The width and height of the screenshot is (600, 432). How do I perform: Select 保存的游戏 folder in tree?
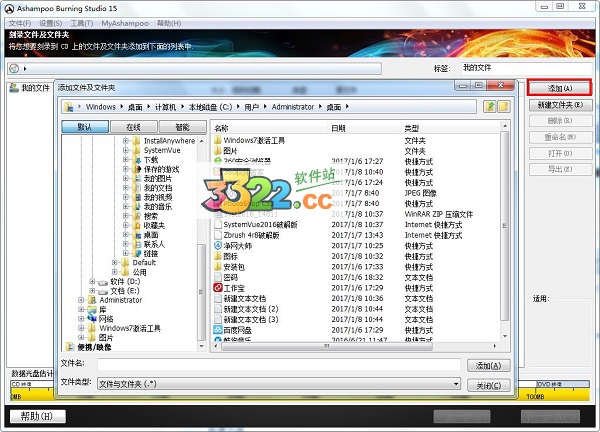[x=156, y=169]
